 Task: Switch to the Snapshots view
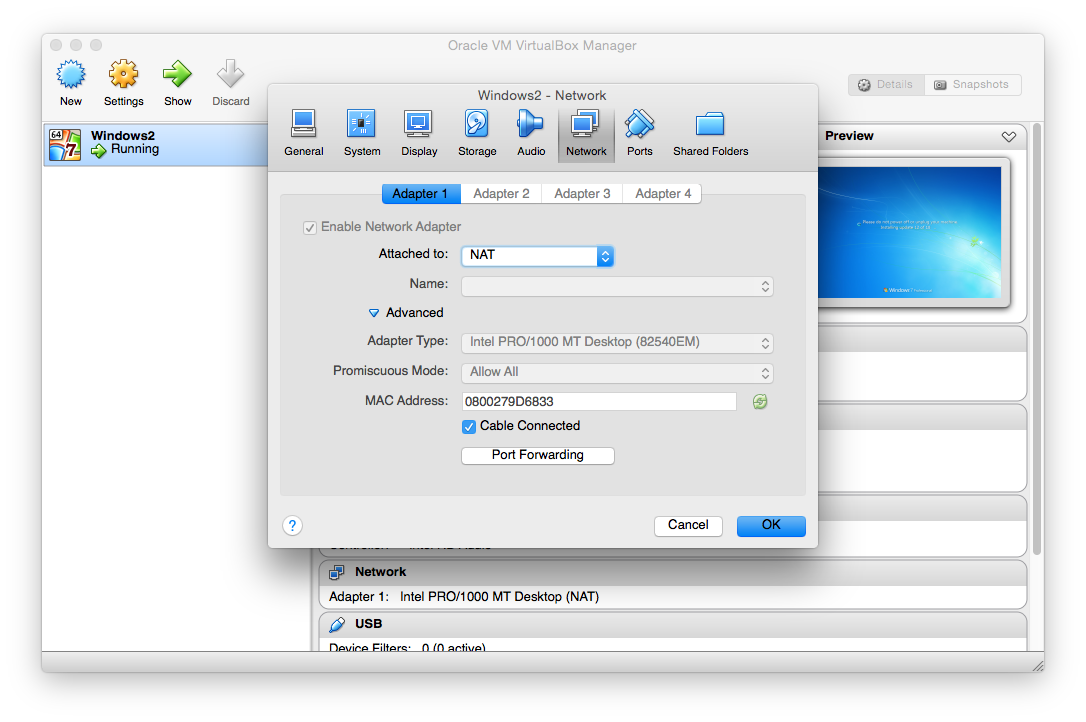(x=972, y=85)
